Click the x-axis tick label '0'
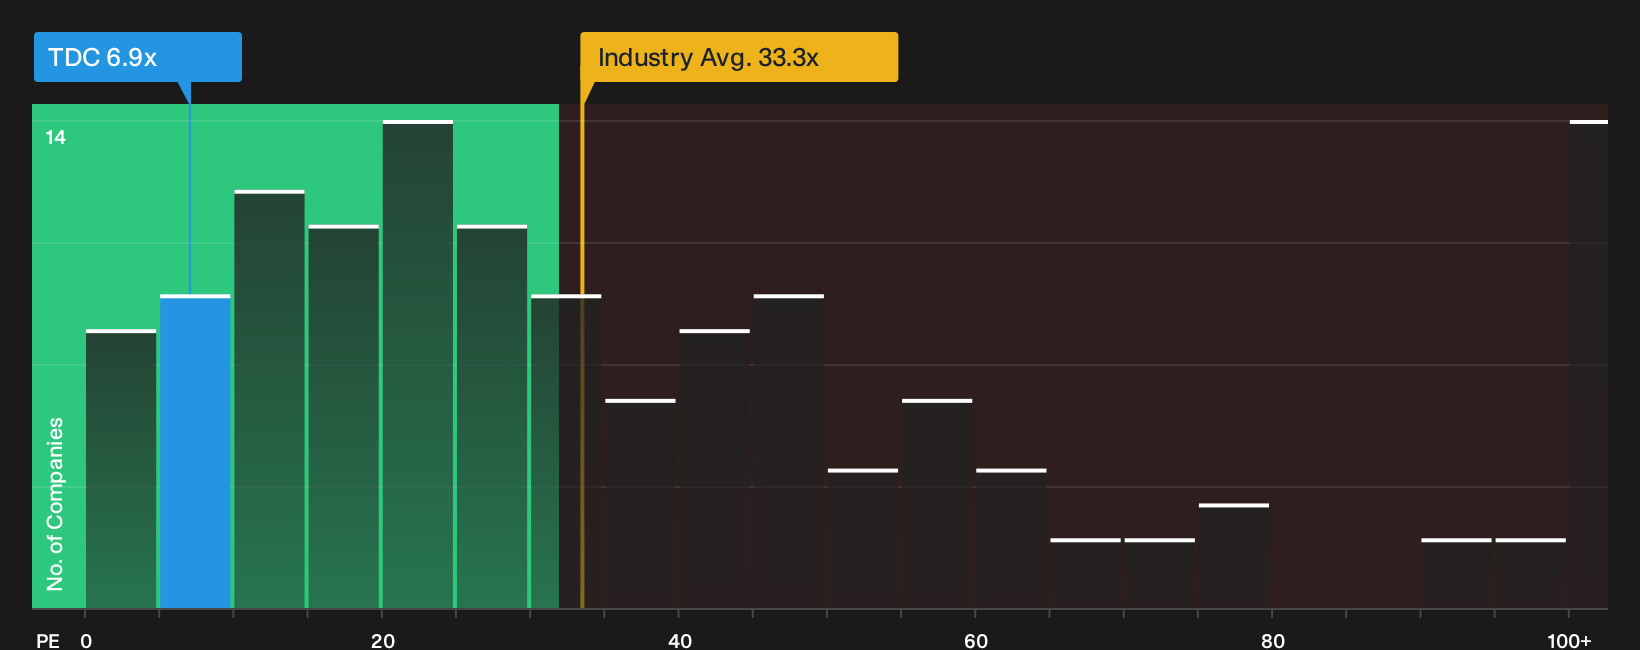Viewport: 1640px width, 650px height. coord(86,640)
